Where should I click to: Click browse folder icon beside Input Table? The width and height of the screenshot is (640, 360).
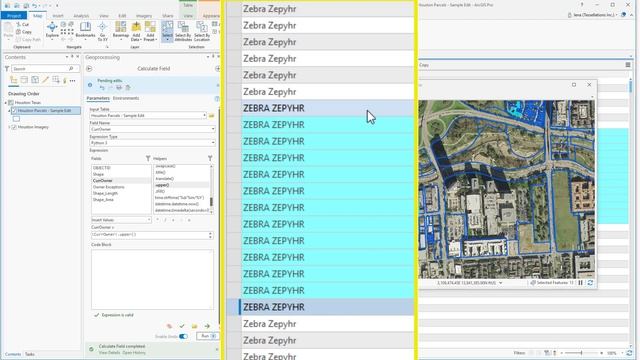coord(211,116)
